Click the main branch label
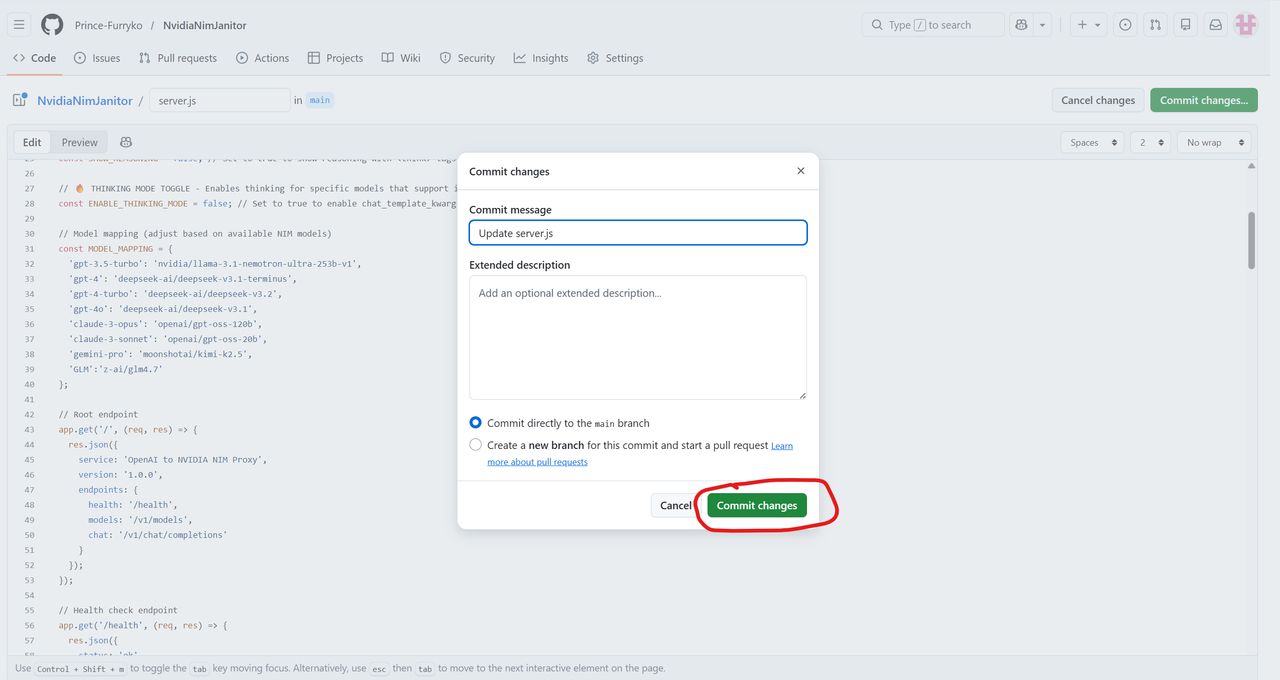Viewport: 1280px width, 680px height. click(320, 100)
